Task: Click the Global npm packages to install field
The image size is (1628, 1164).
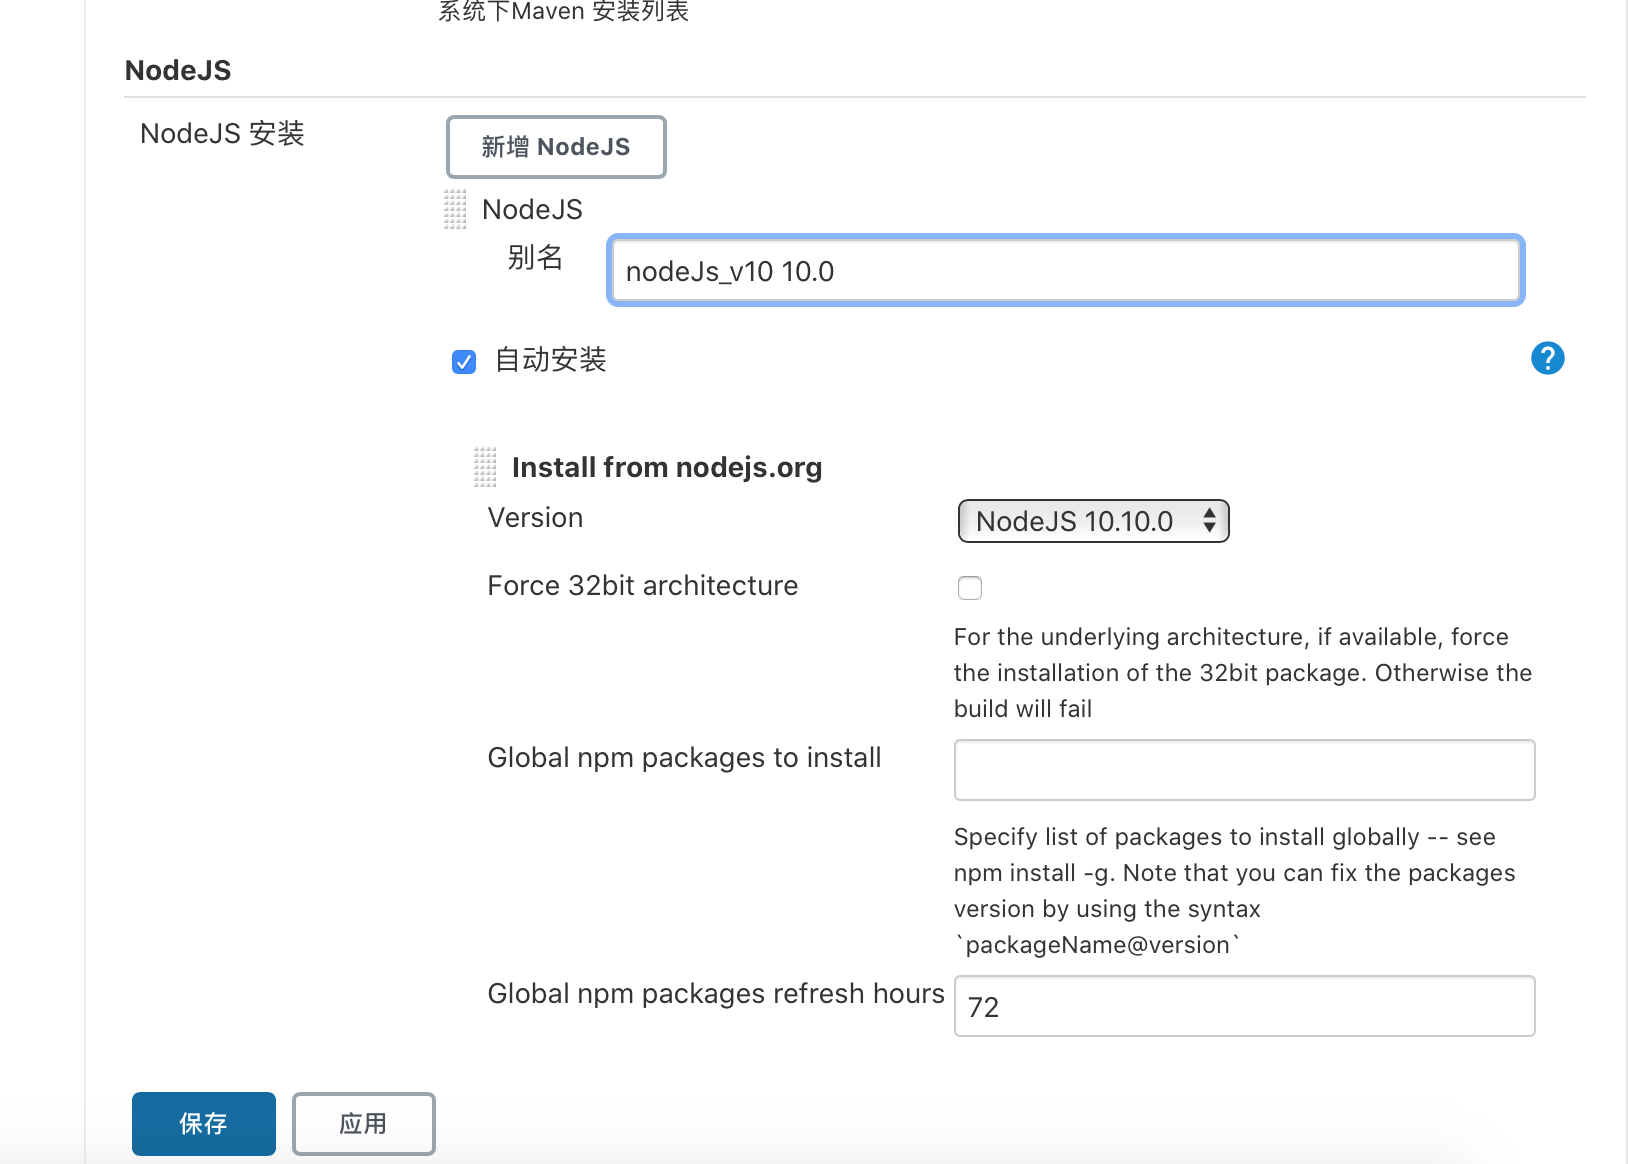Action: pos(1245,770)
